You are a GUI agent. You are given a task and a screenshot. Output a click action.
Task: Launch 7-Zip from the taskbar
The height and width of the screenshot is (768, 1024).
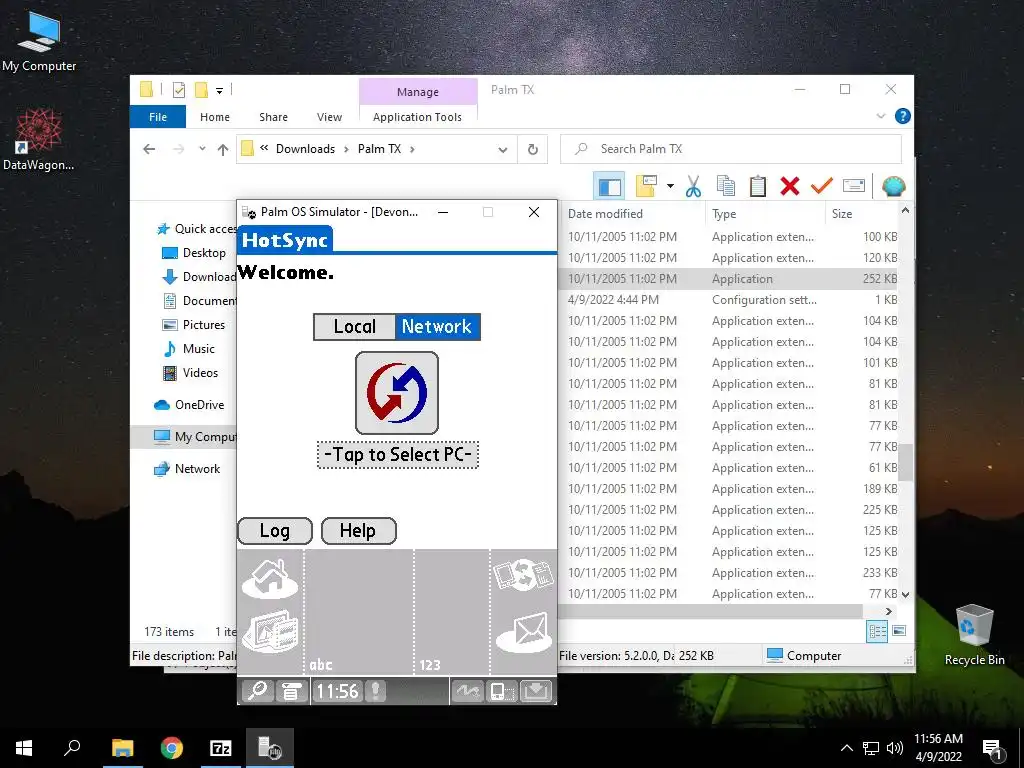click(221, 748)
